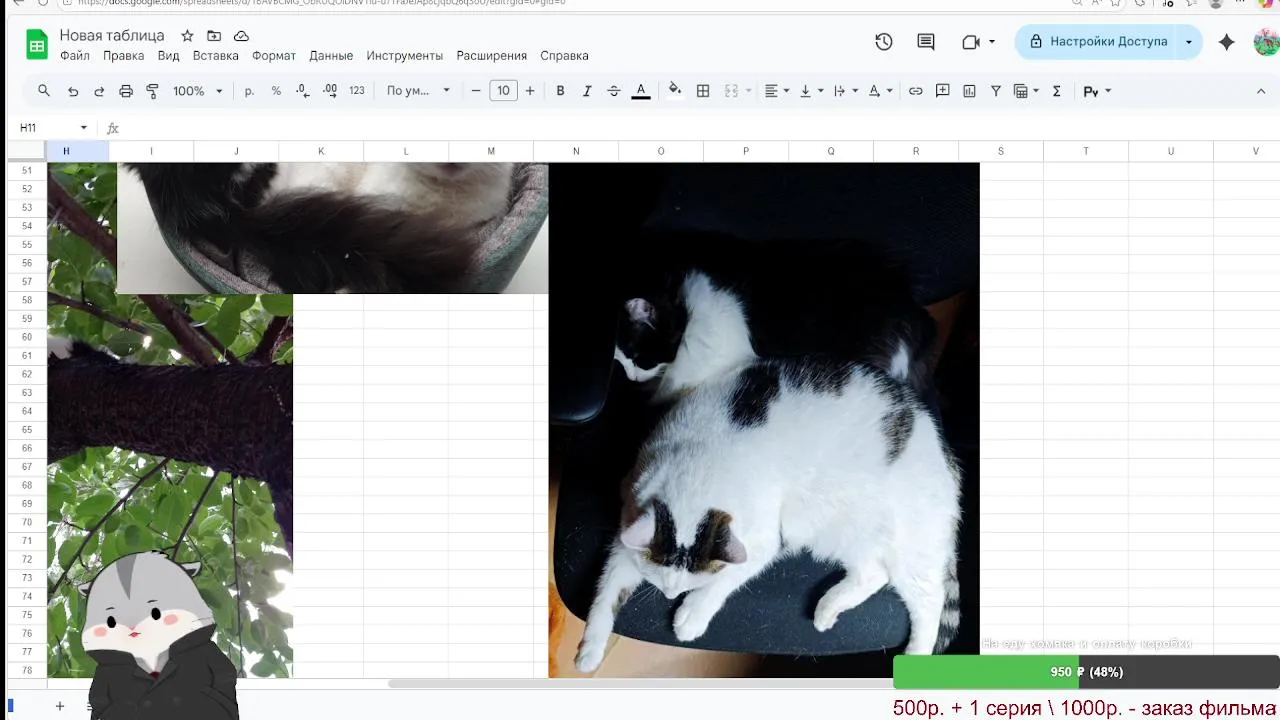Viewport: 1280px width, 720px height.
Task: Print the spreadsheet
Action: 126,91
